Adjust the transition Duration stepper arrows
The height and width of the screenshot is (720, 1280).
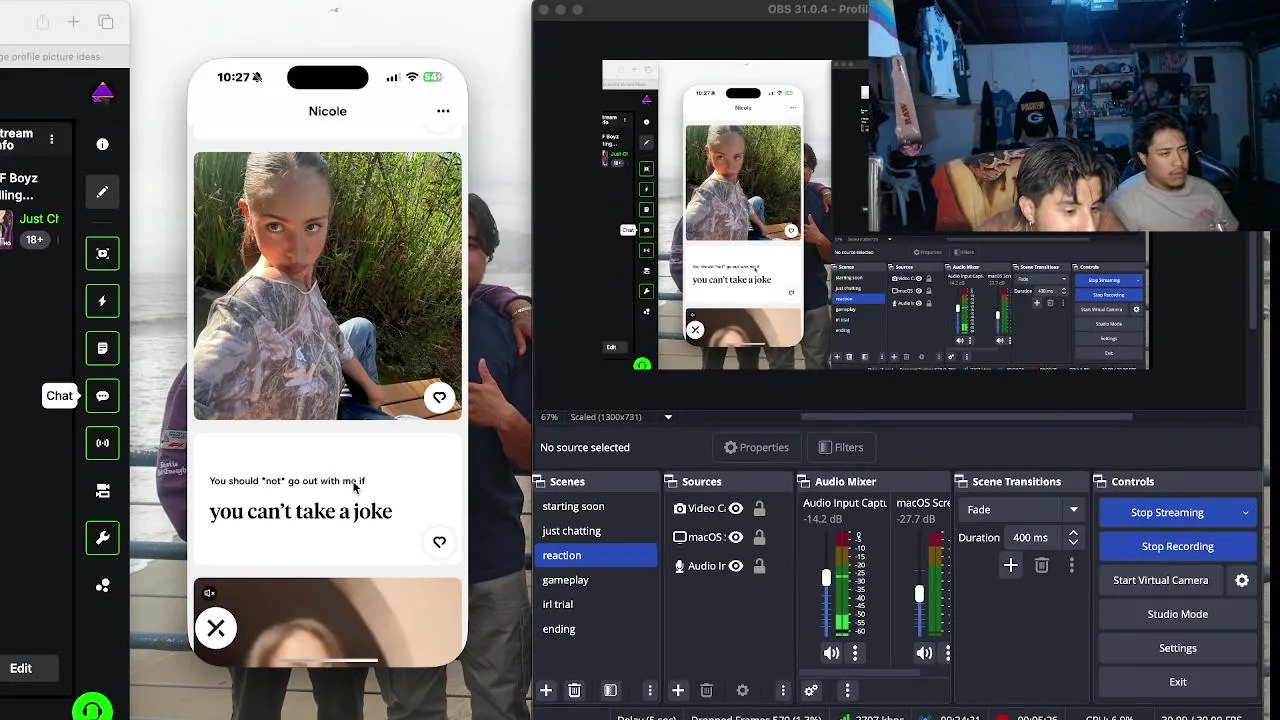click(1073, 538)
